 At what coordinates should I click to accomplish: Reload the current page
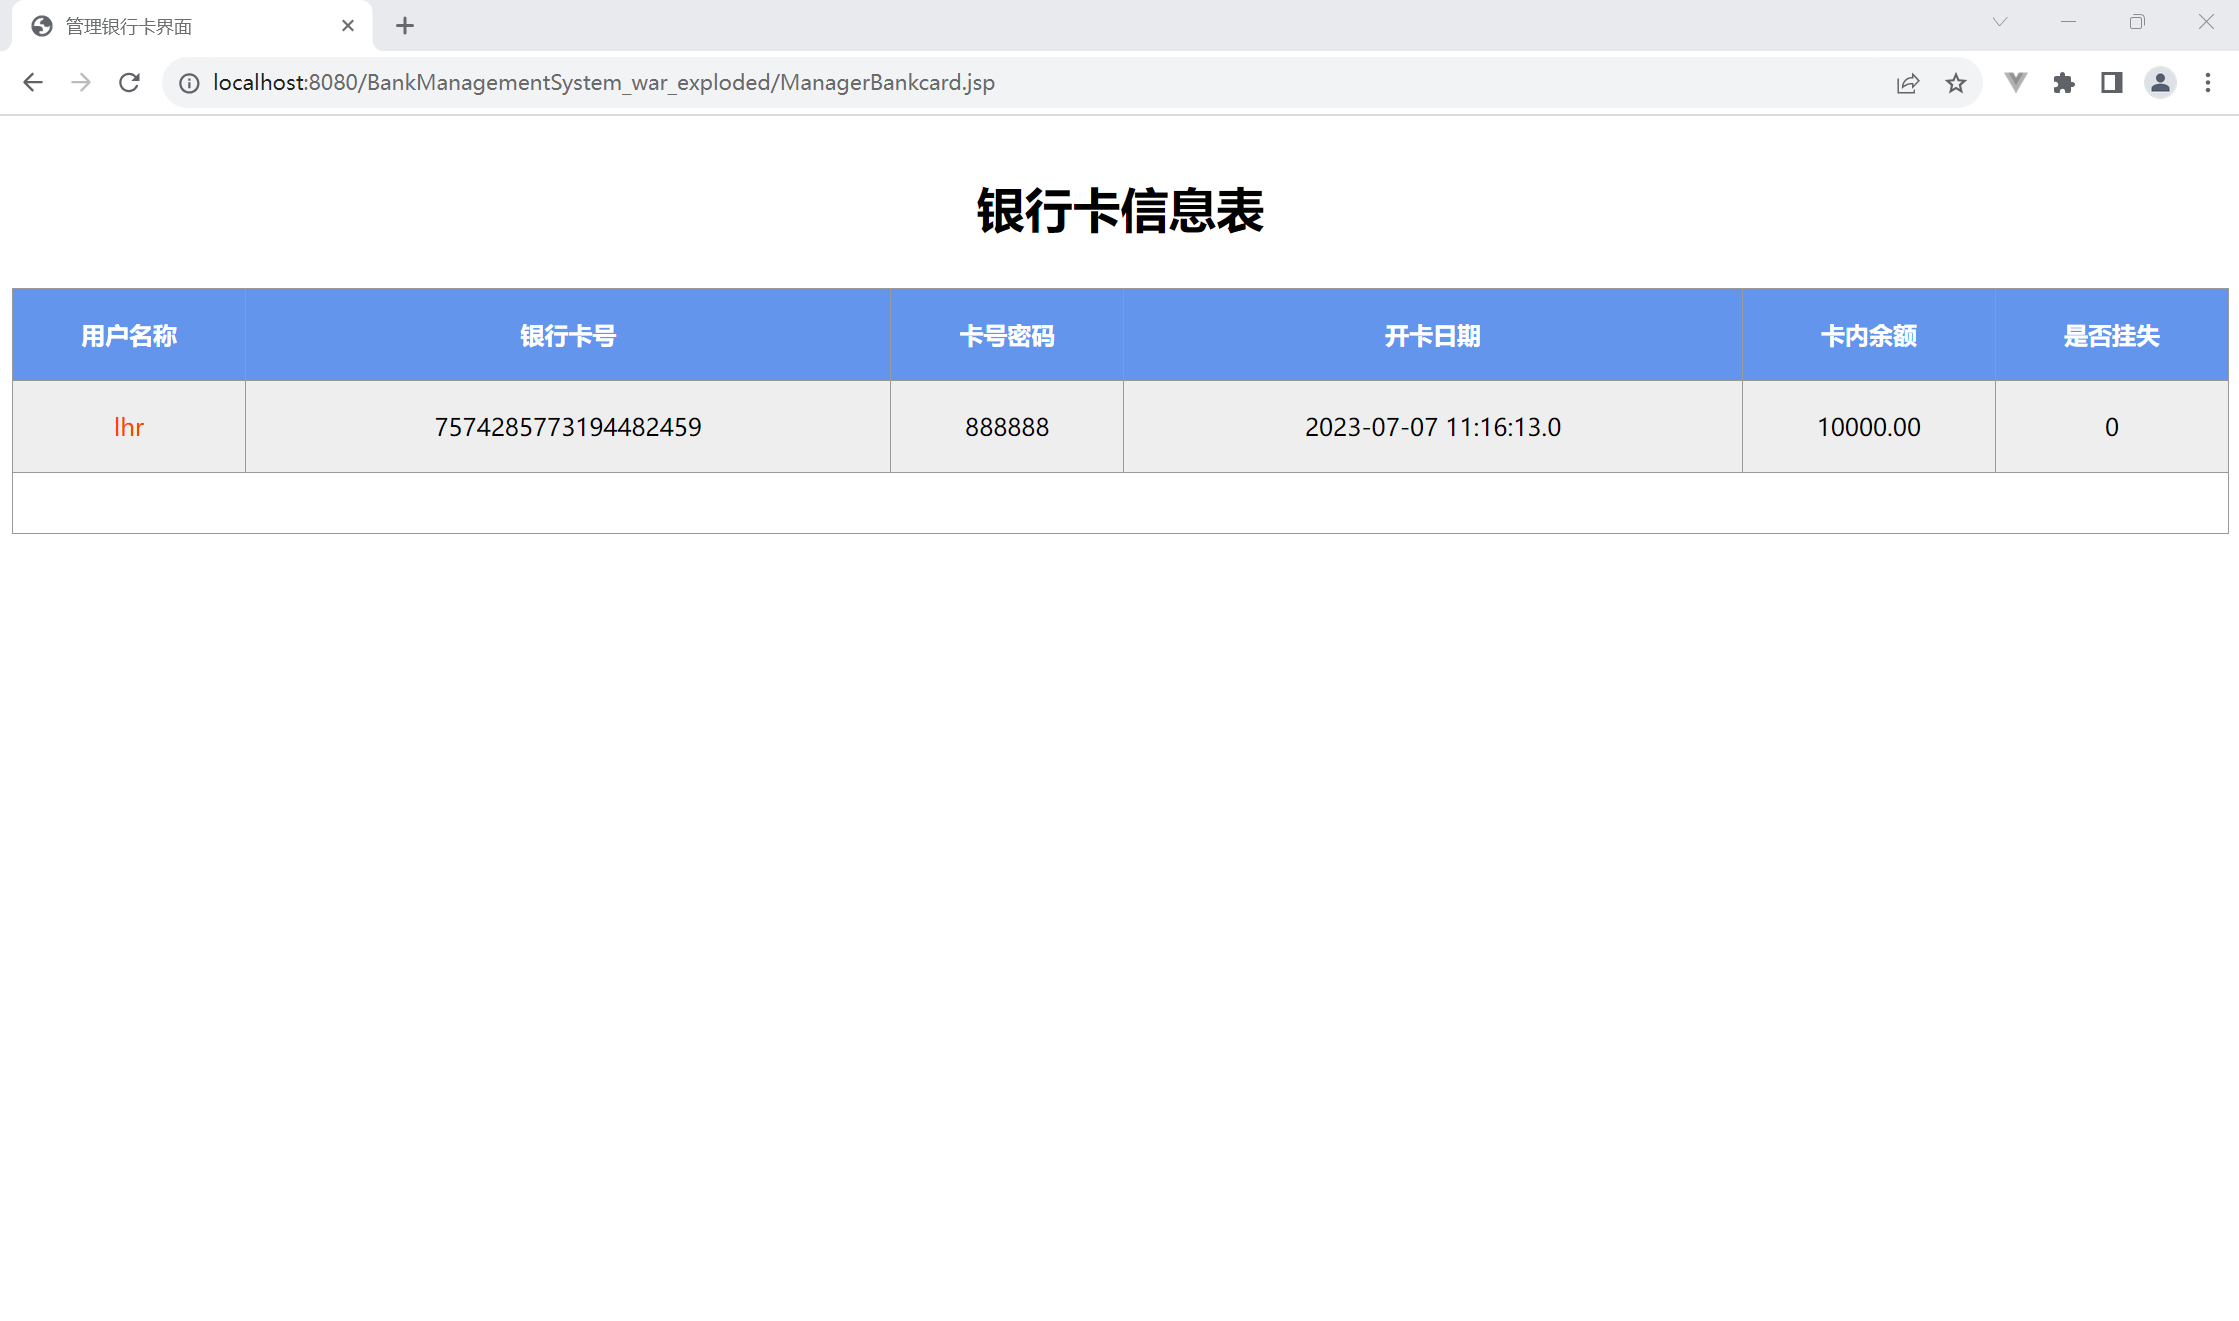tap(129, 83)
